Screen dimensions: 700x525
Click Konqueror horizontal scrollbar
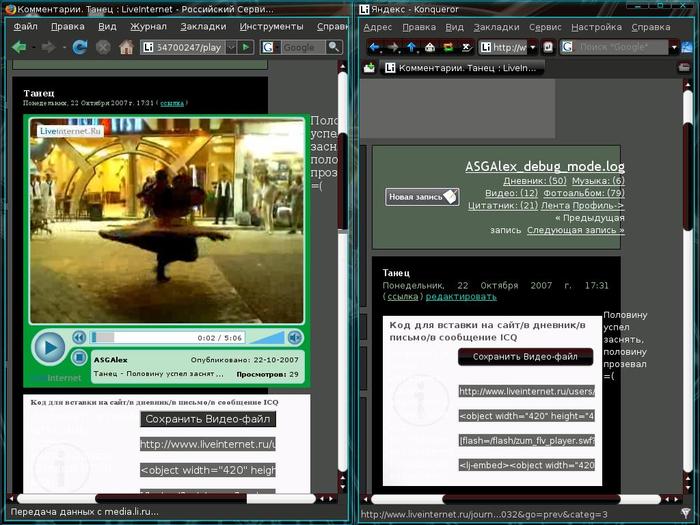point(522,499)
